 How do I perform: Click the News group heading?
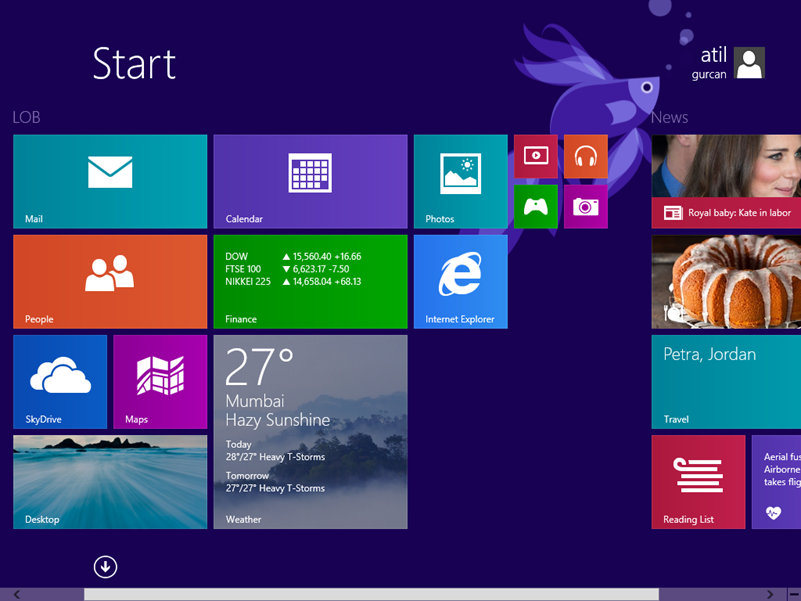pyautogui.click(x=670, y=117)
